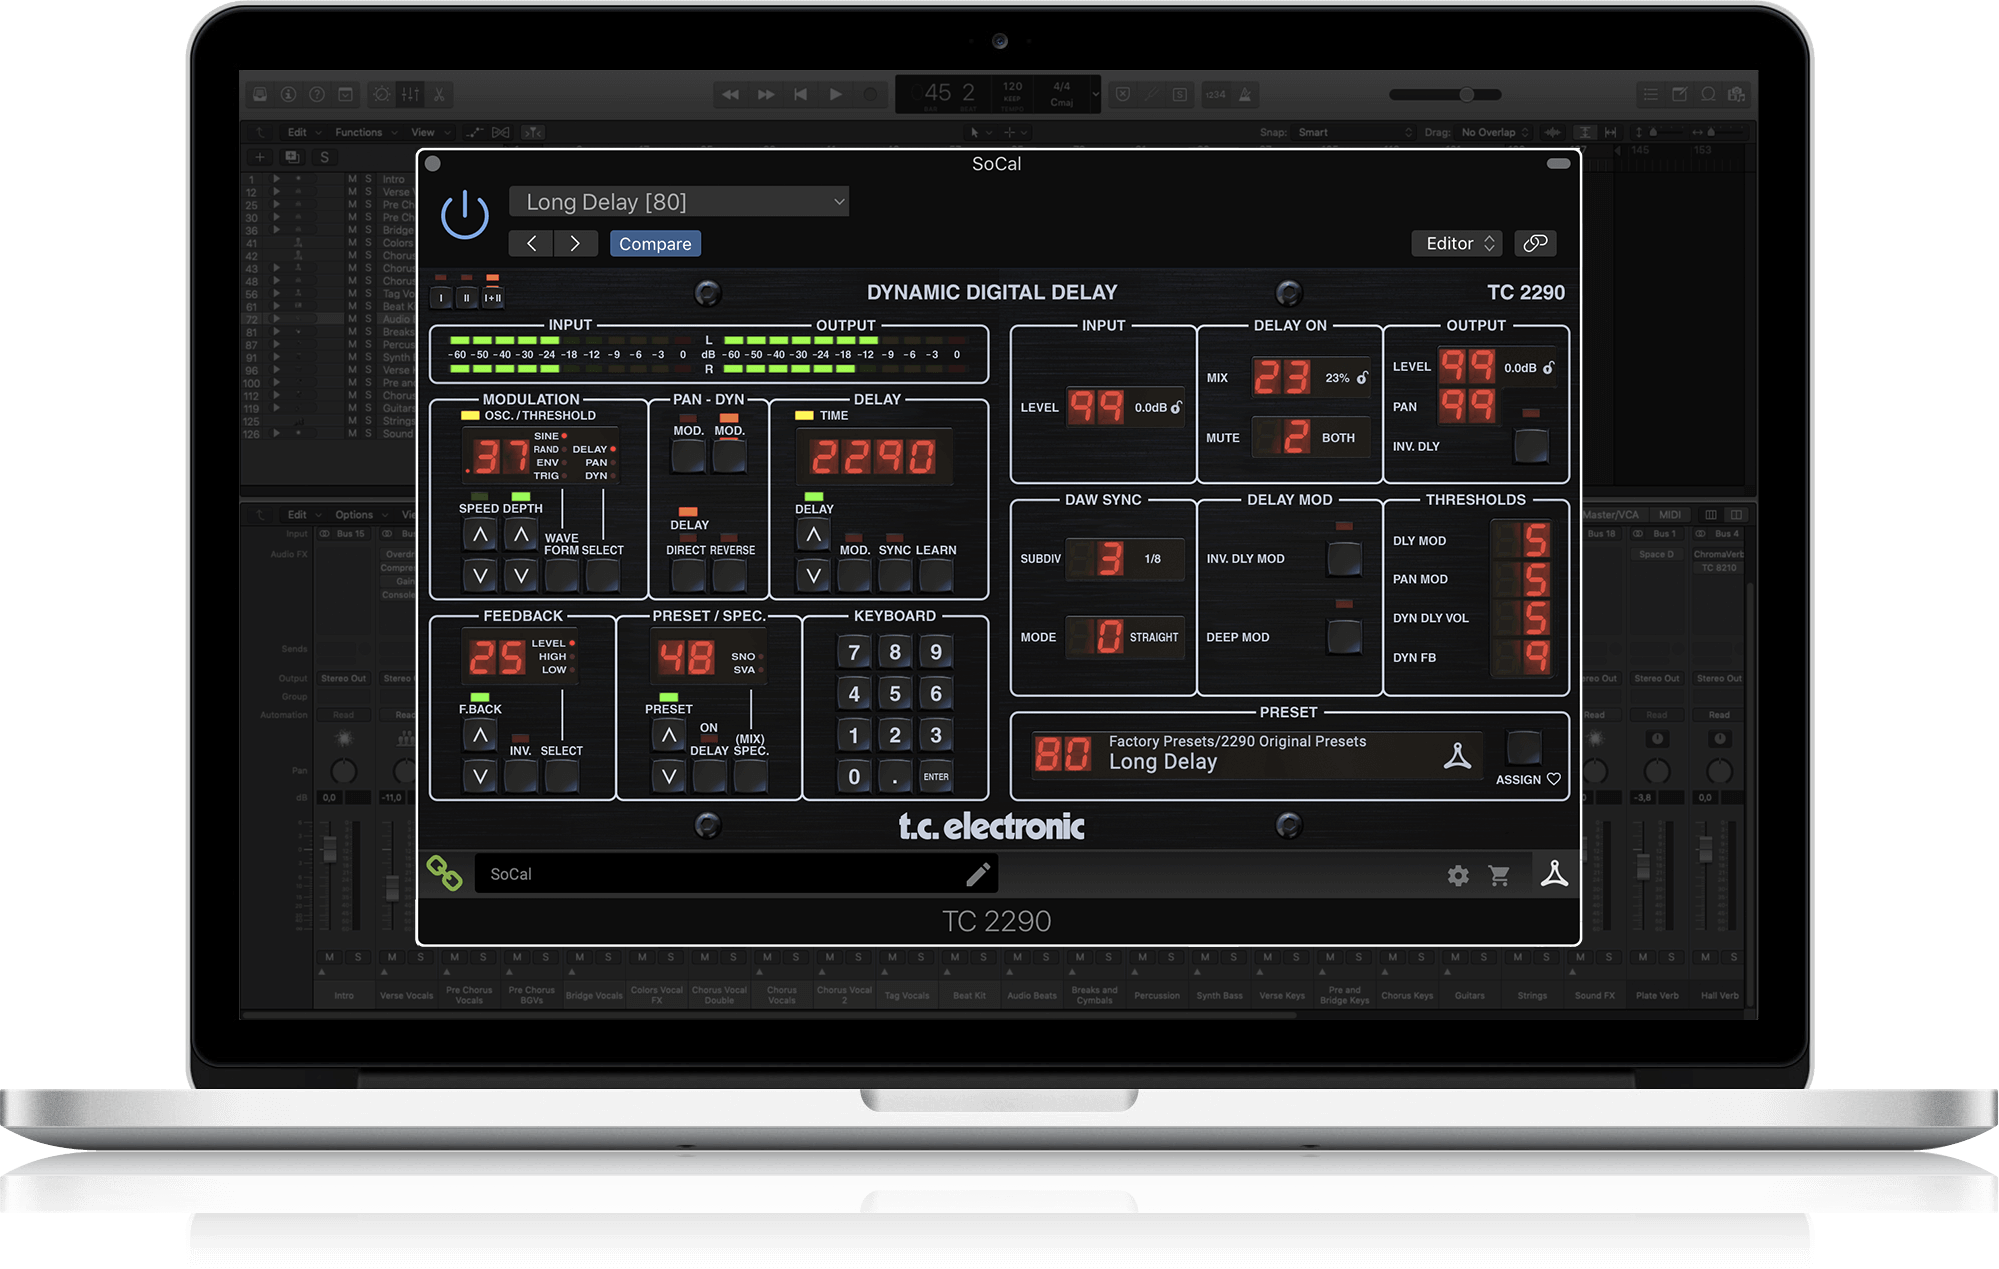Enable the DEEP MOD switch
Screen dimensions: 1999x1269
(1343, 637)
